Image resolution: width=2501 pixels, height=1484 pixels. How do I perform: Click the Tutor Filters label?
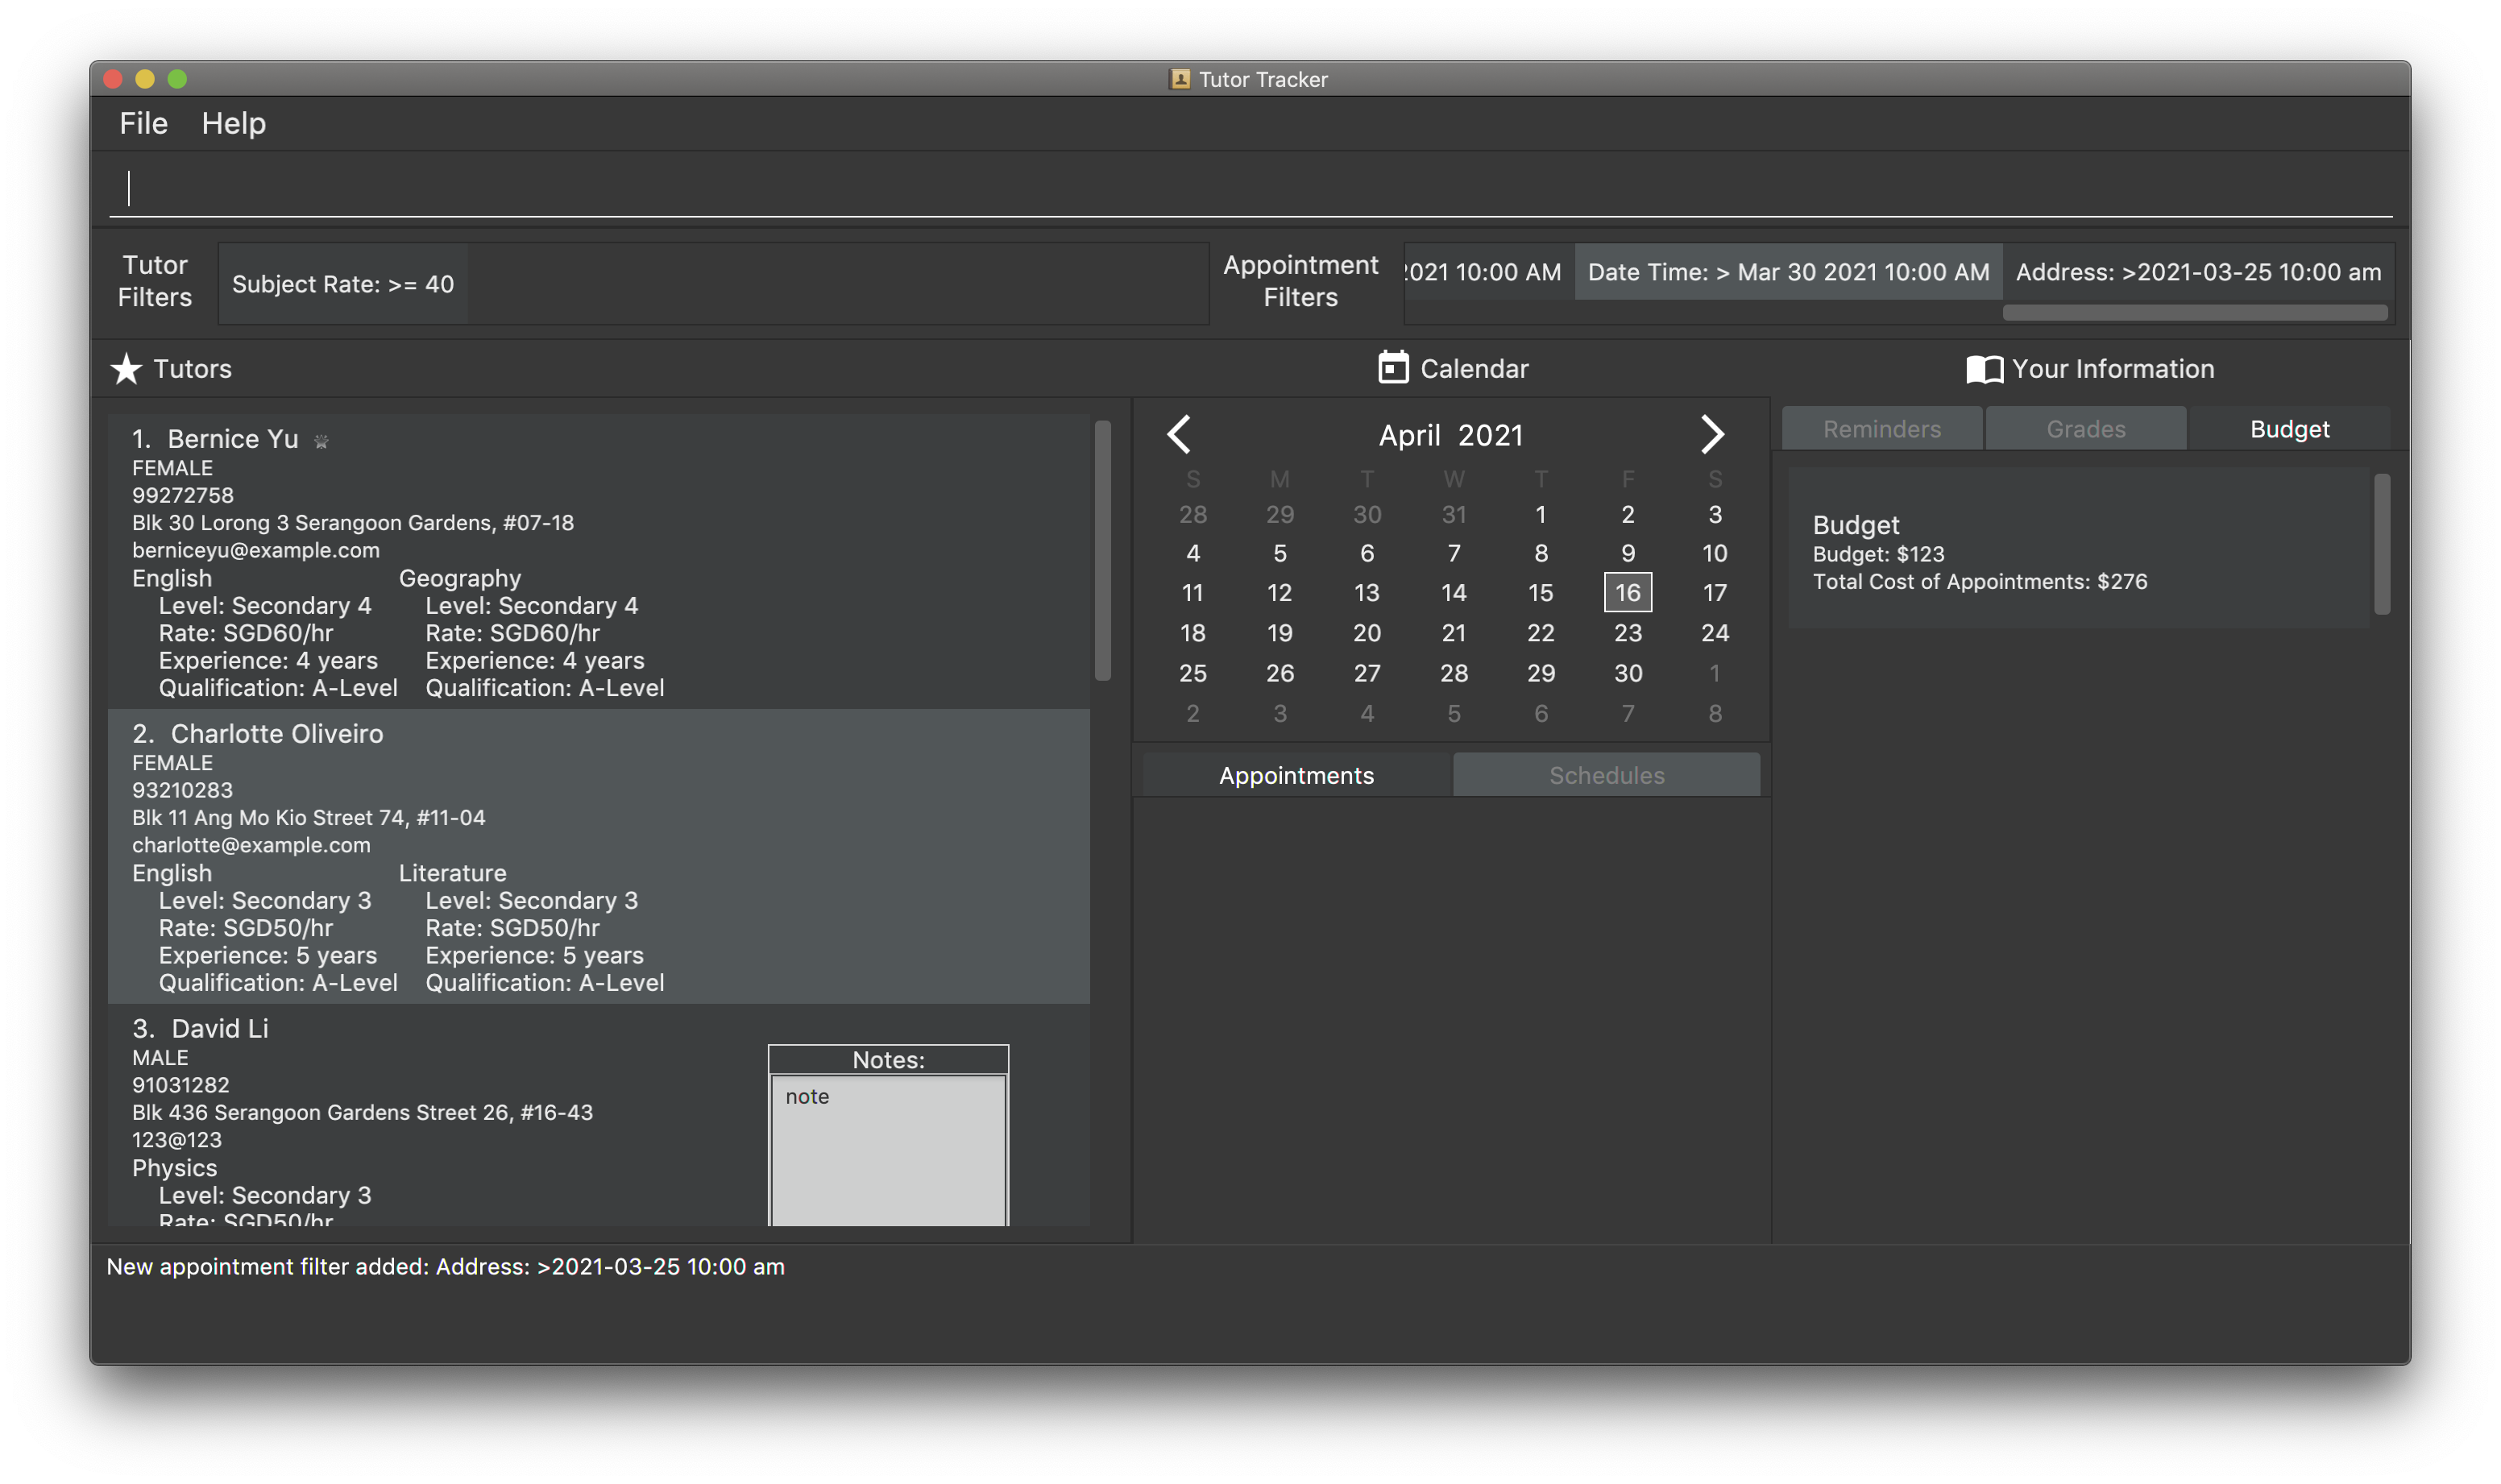(x=155, y=281)
